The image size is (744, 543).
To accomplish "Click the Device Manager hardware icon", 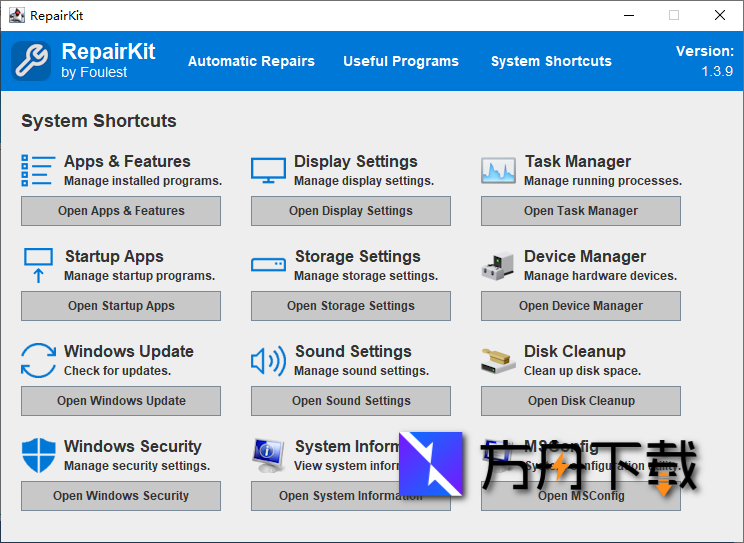I will tap(498, 266).
